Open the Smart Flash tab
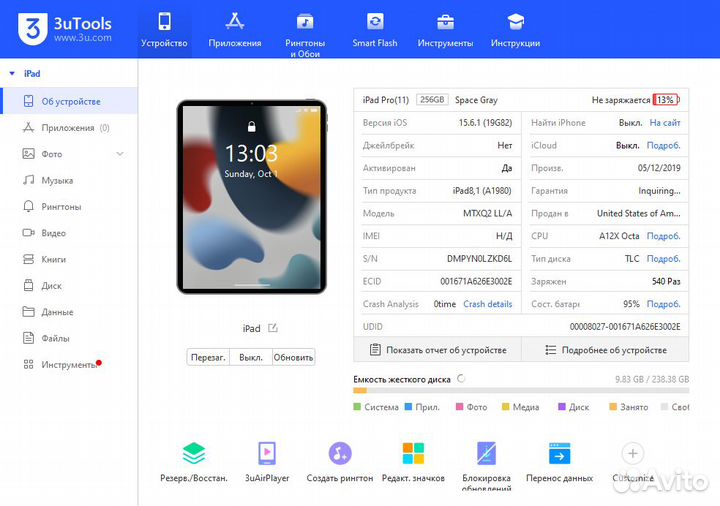This screenshot has width=720, height=506. point(375,29)
